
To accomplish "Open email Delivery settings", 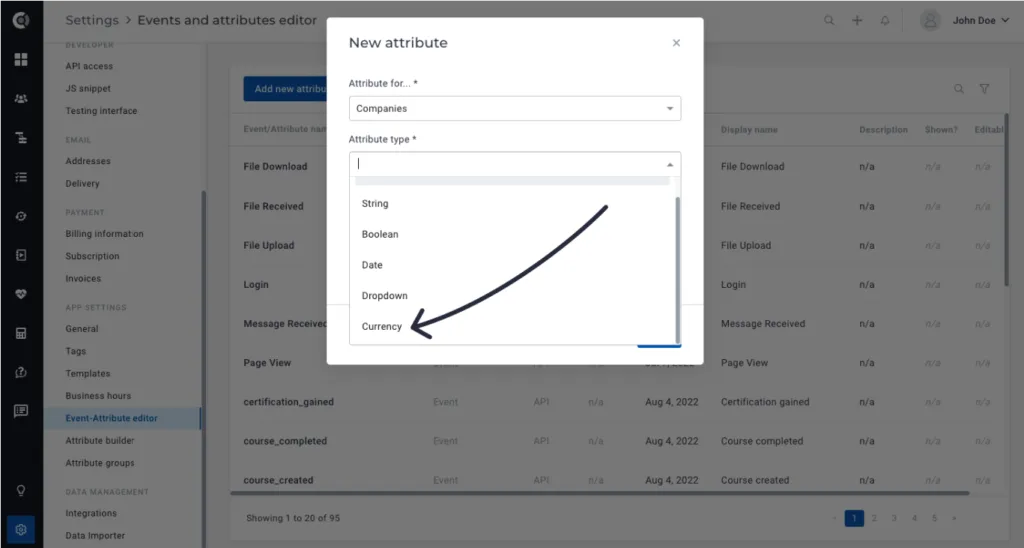I will [82, 184].
